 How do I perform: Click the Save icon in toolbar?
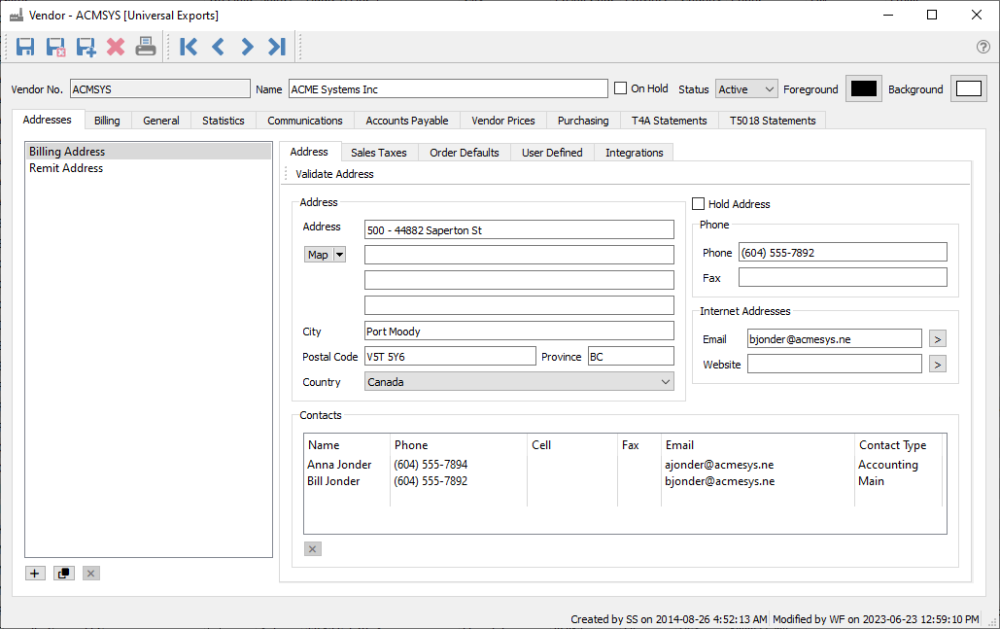coord(26,46)
